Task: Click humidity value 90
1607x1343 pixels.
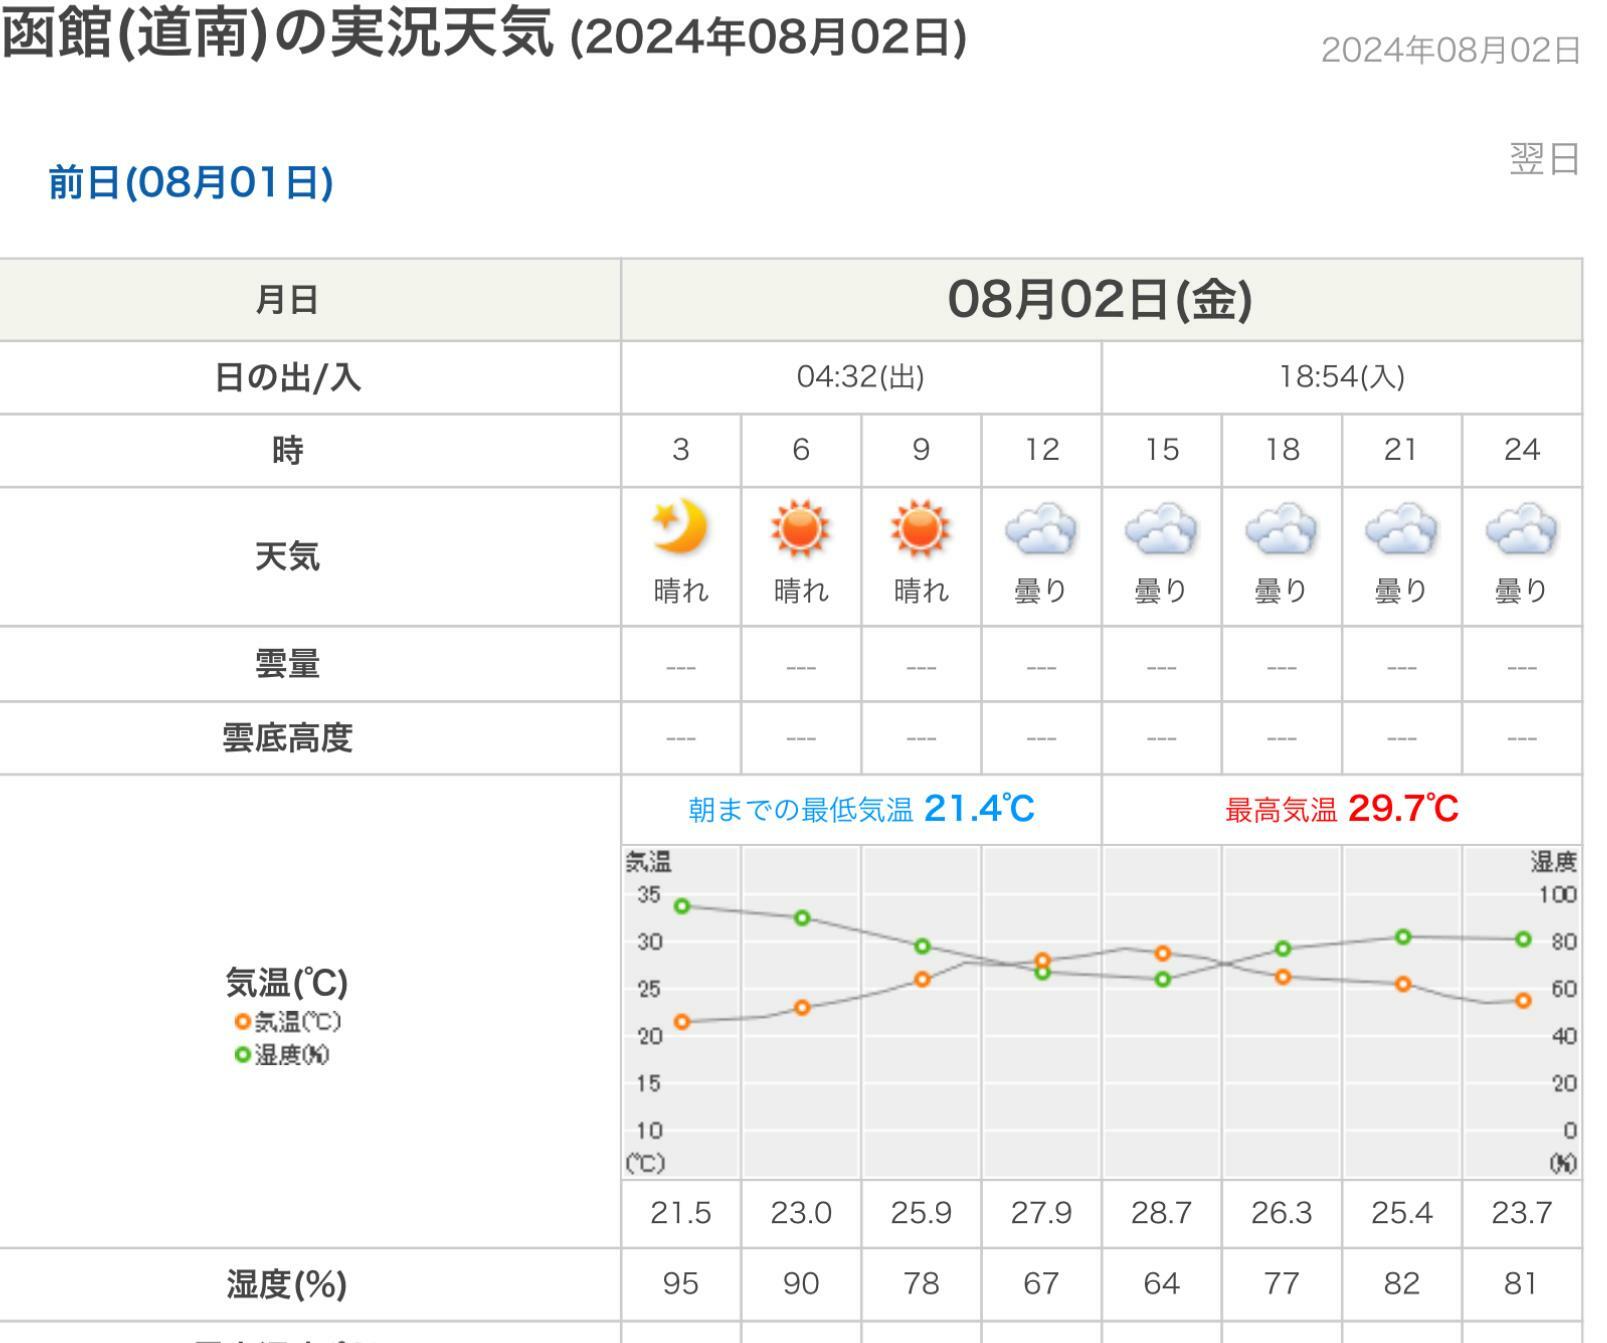Action: 800,1284
